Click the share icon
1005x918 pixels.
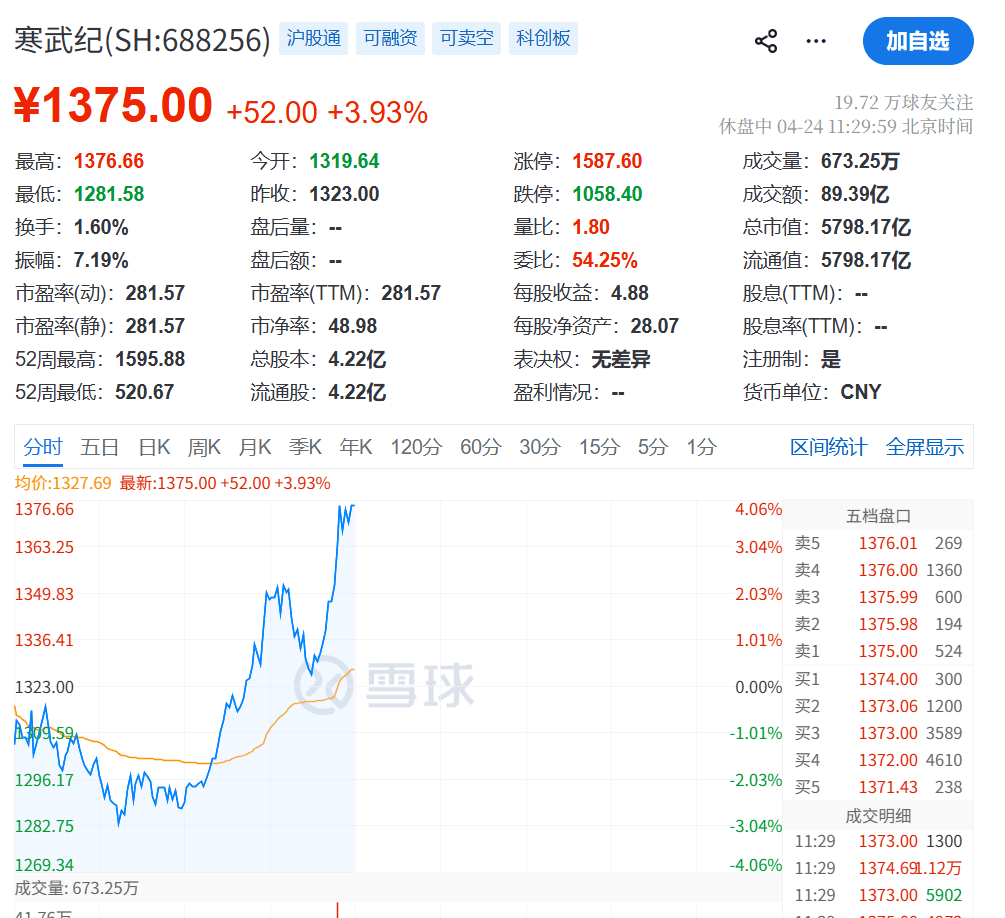(766, 41)
